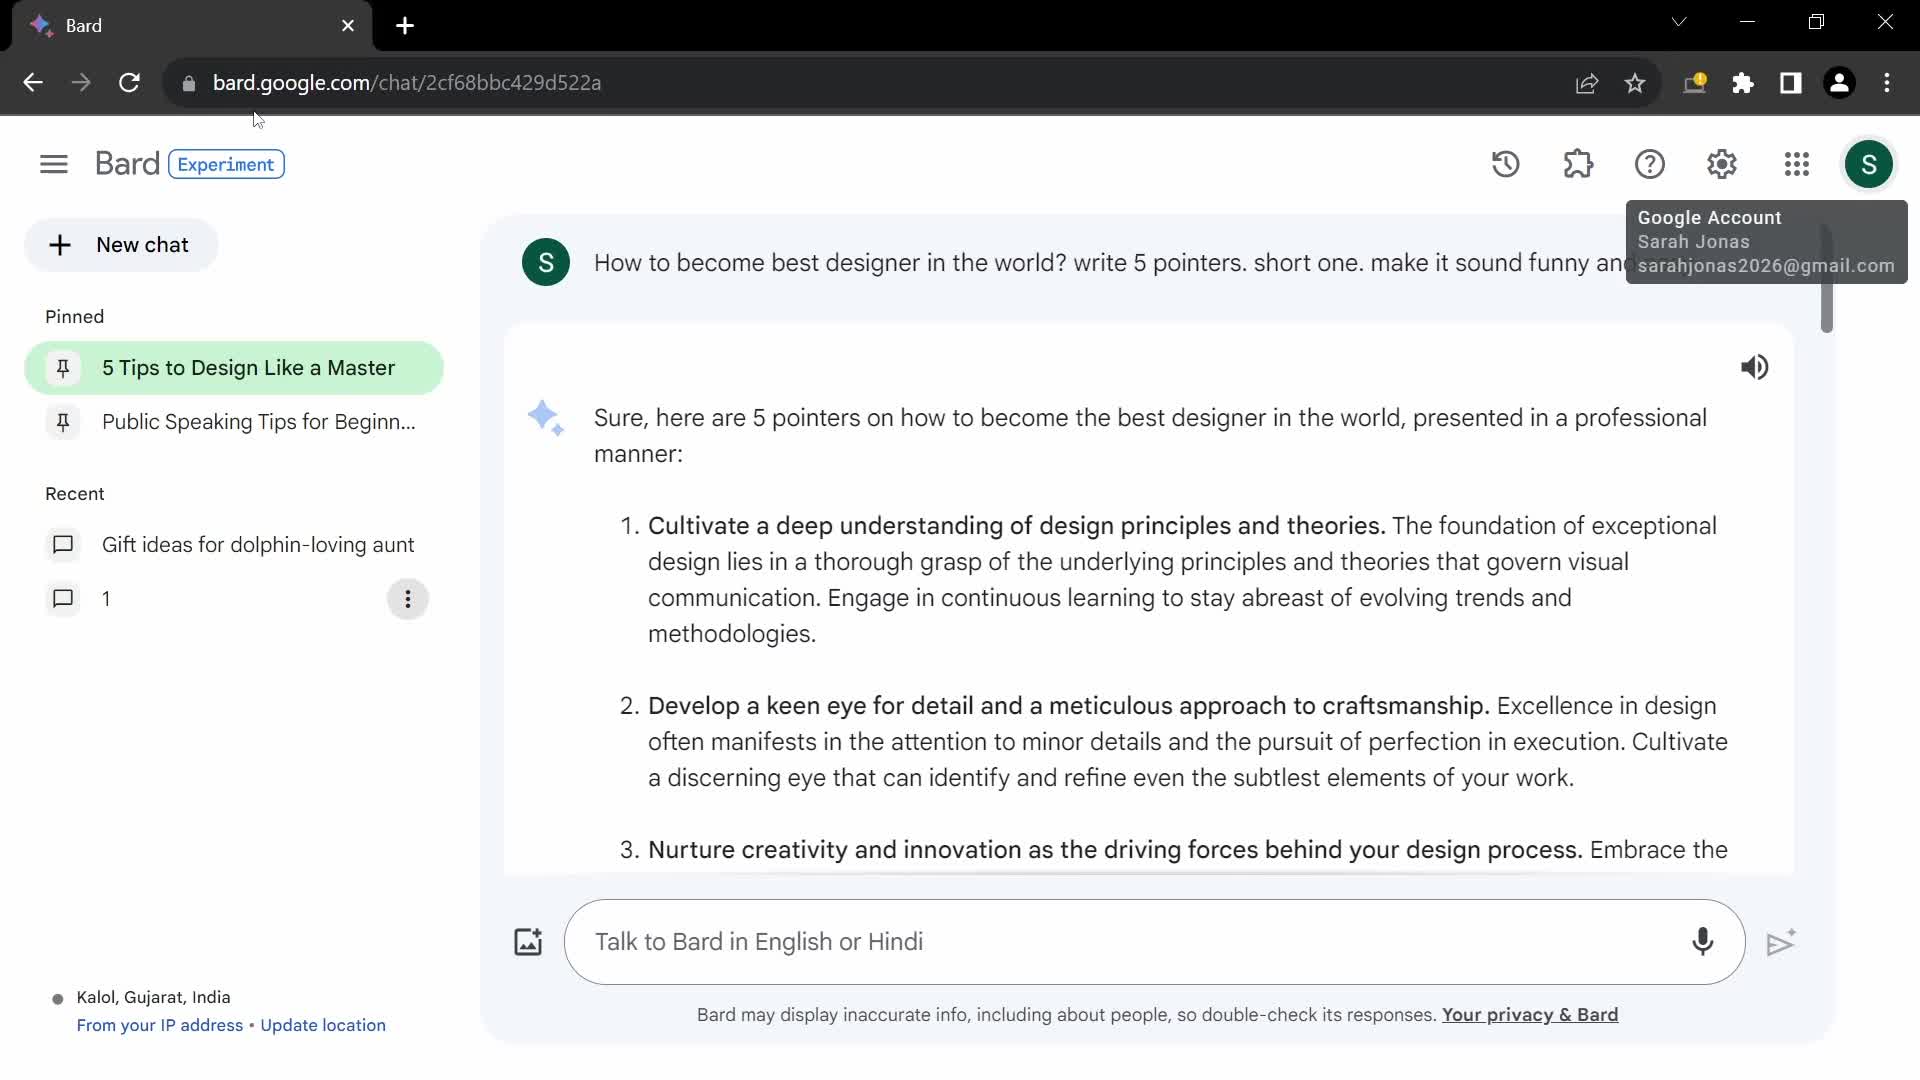Viewport: 1920px width, 1080px height.
Task: Close the Bard browser tab
Action: pyautogui.click(x=348, y=26)
